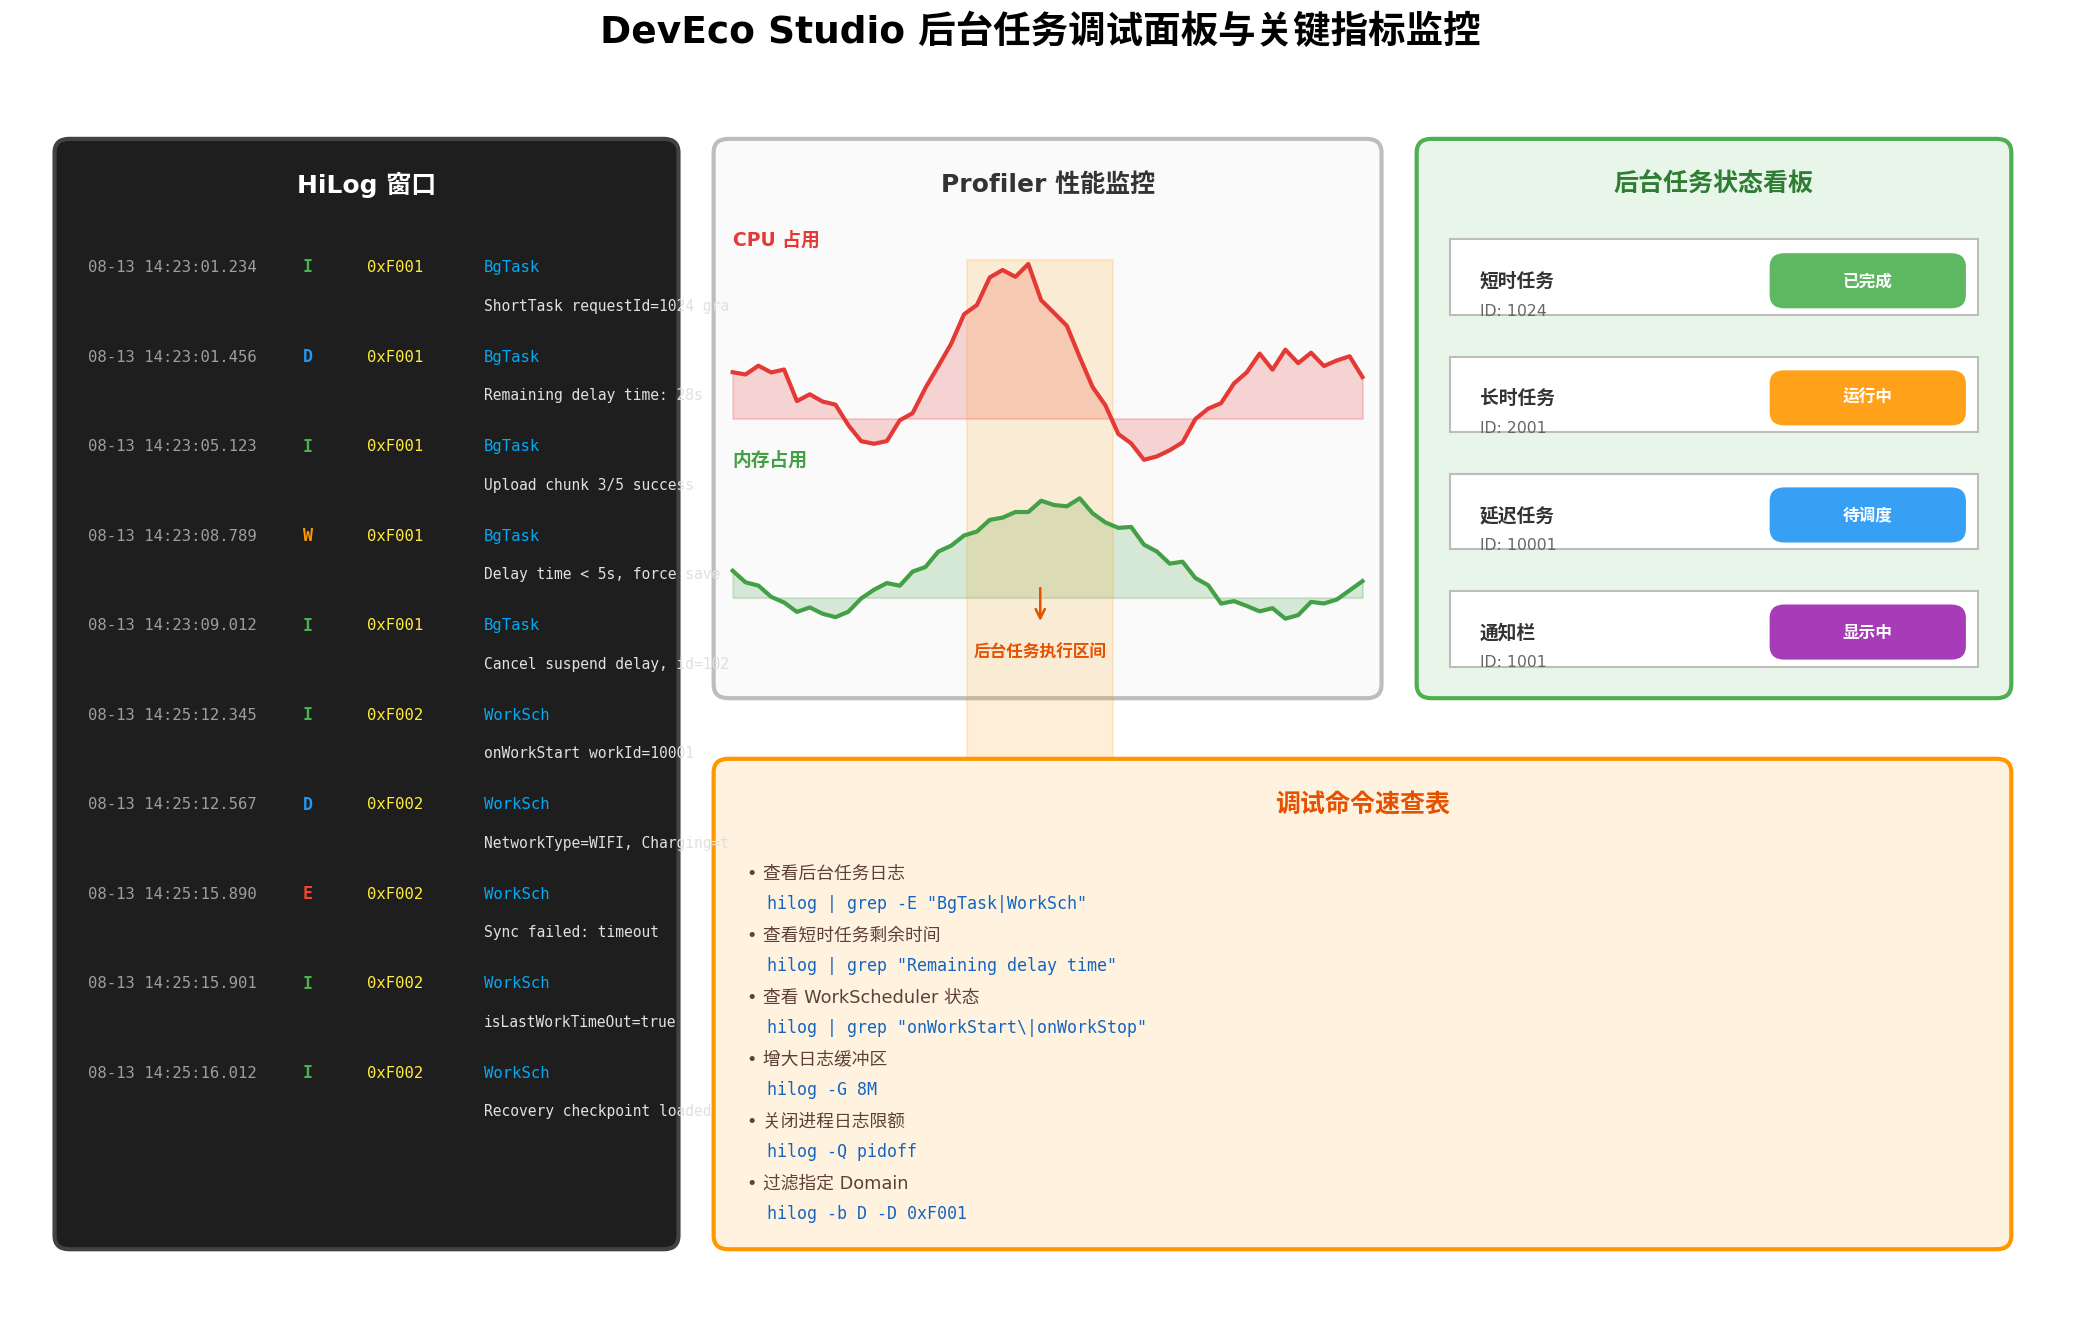Click the ID: 10001 text
The height and width of the screenshot is (1329, 2080).
(1518, 544)
